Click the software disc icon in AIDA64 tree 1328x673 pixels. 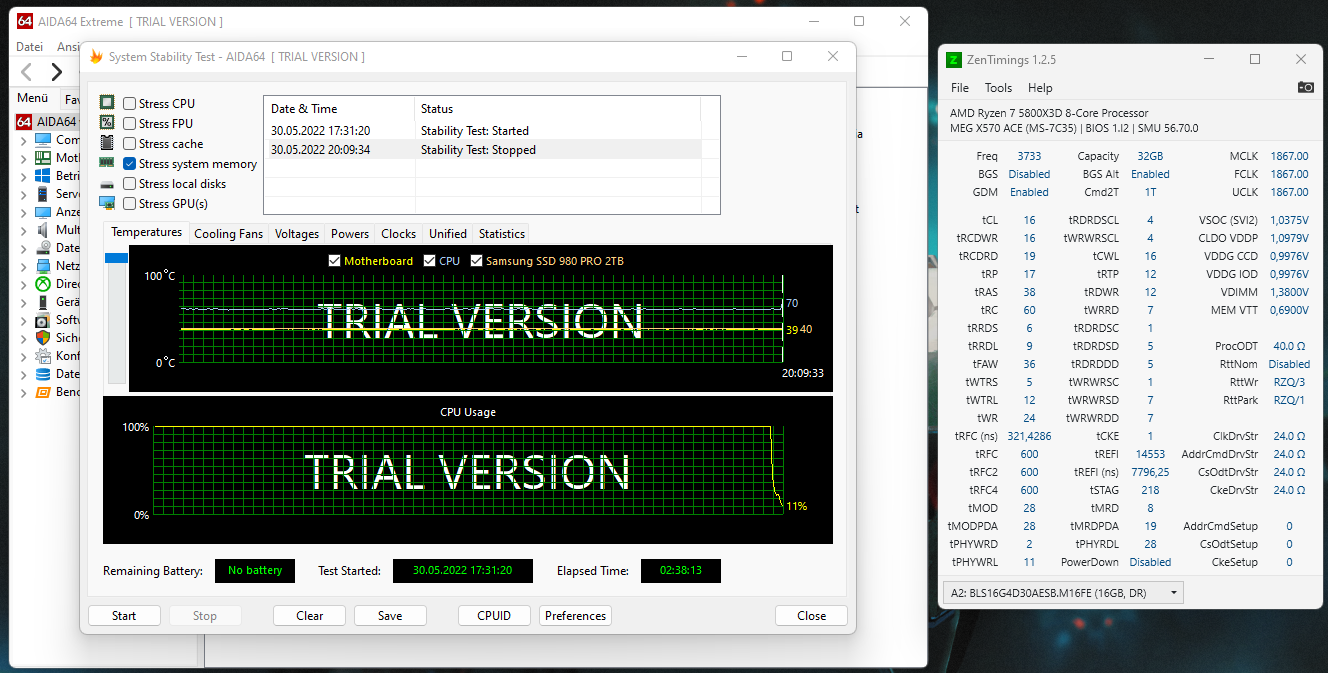point(43,320)
